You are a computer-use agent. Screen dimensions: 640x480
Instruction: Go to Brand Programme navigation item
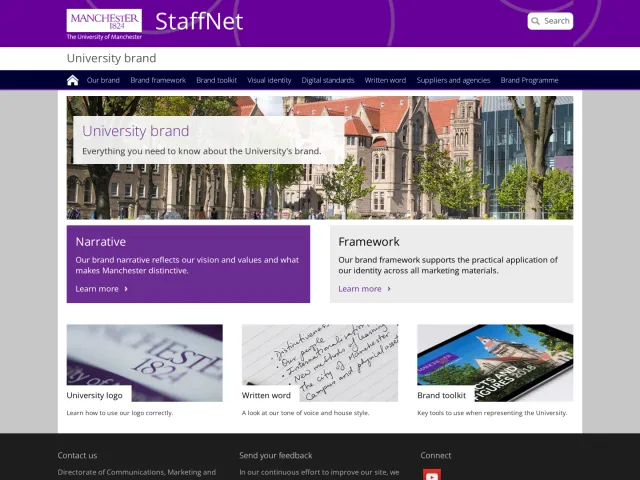pyautogui.click(x=529, y=80)
